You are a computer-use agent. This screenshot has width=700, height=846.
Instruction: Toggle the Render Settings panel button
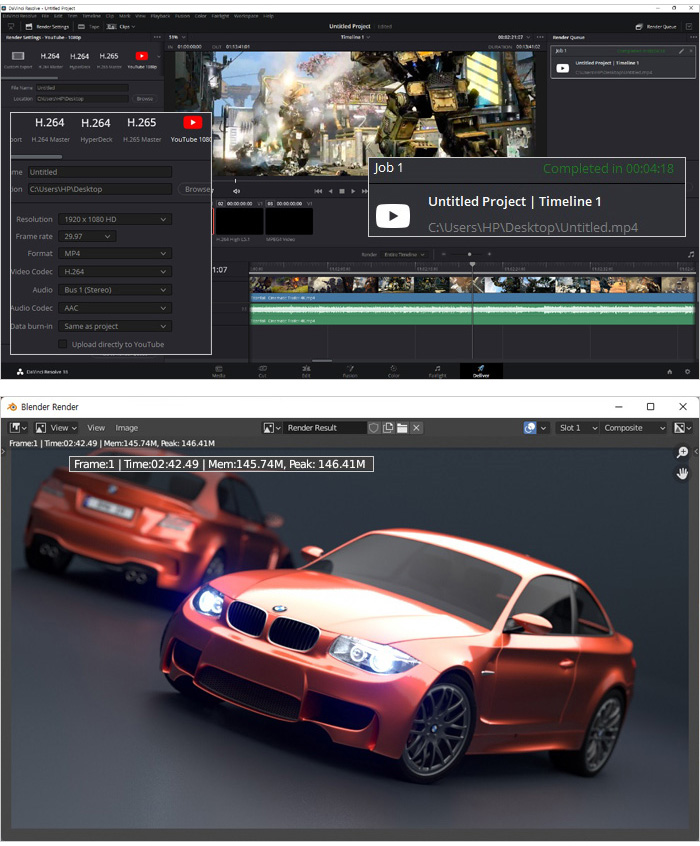pyautogui.click(x=47, y=26)
